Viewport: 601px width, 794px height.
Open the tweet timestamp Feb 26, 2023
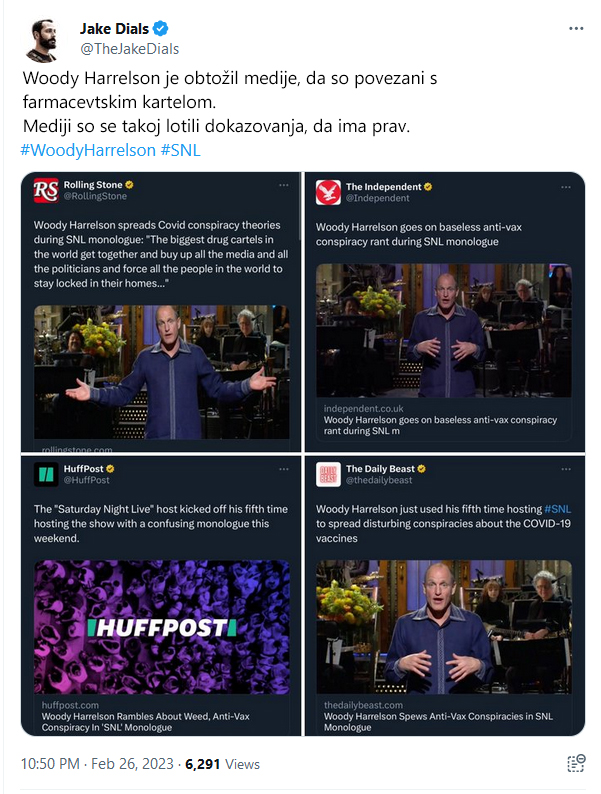(132, 764)
